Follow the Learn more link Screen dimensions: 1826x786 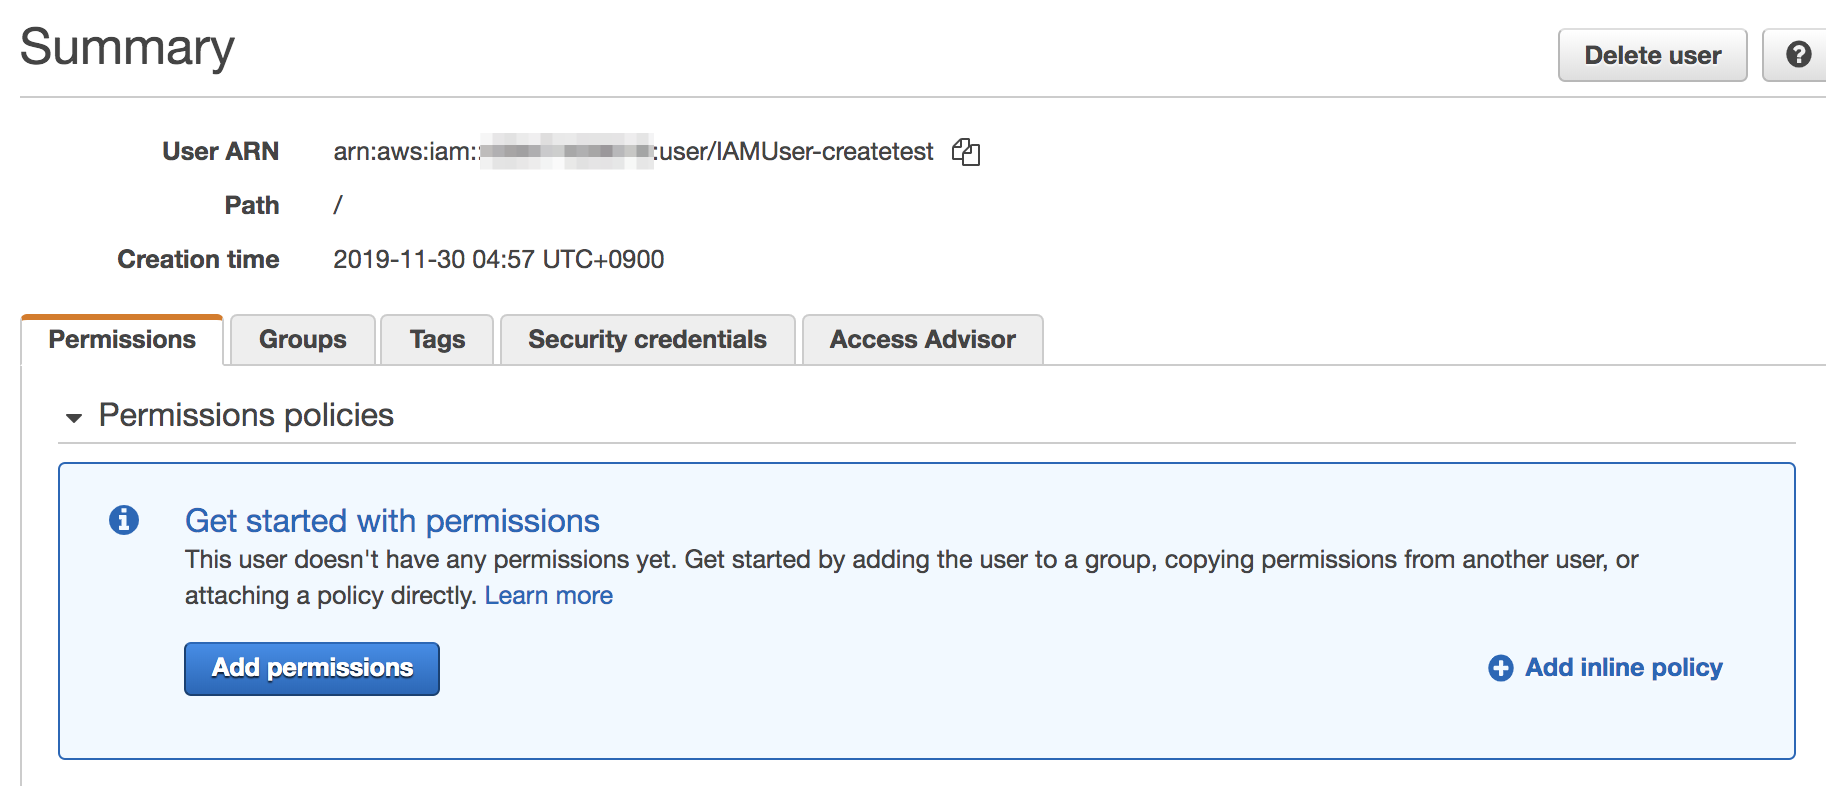pyautogui.click(x=549, y=596)
